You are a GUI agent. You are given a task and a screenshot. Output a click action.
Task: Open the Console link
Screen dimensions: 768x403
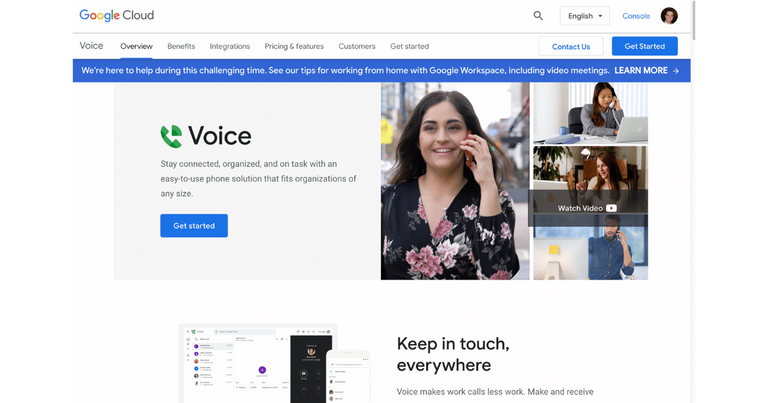(x=636, y=16)
